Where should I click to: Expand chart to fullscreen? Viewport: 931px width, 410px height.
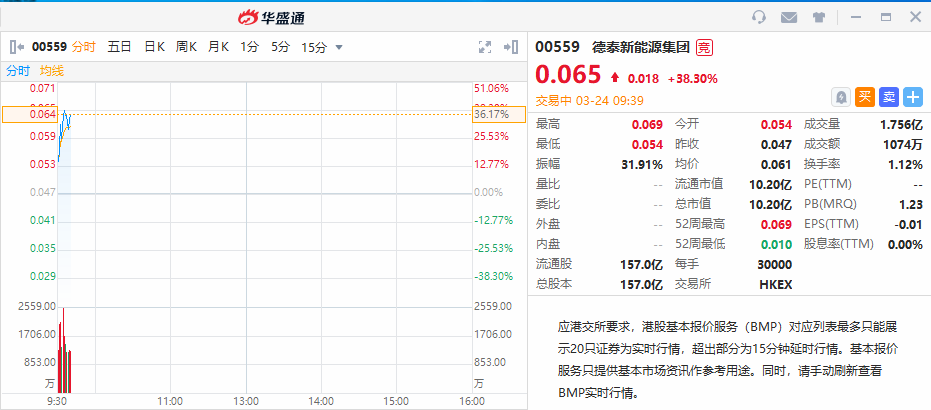(x=485, y=47)
